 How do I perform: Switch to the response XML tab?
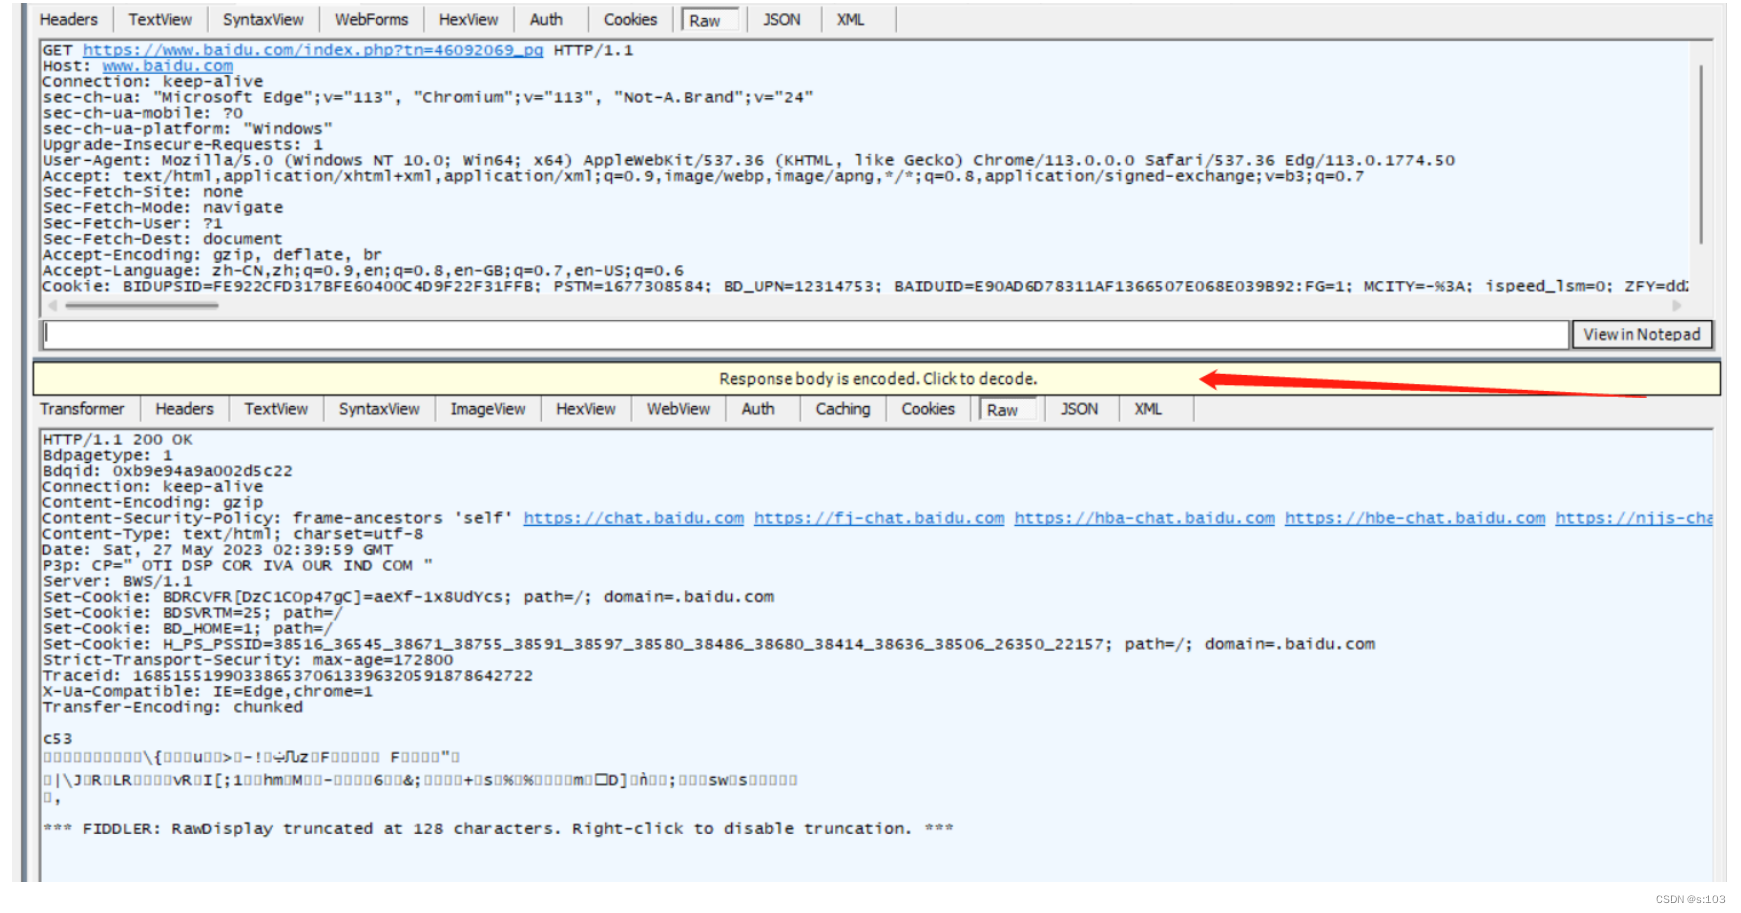point(1148,409)
